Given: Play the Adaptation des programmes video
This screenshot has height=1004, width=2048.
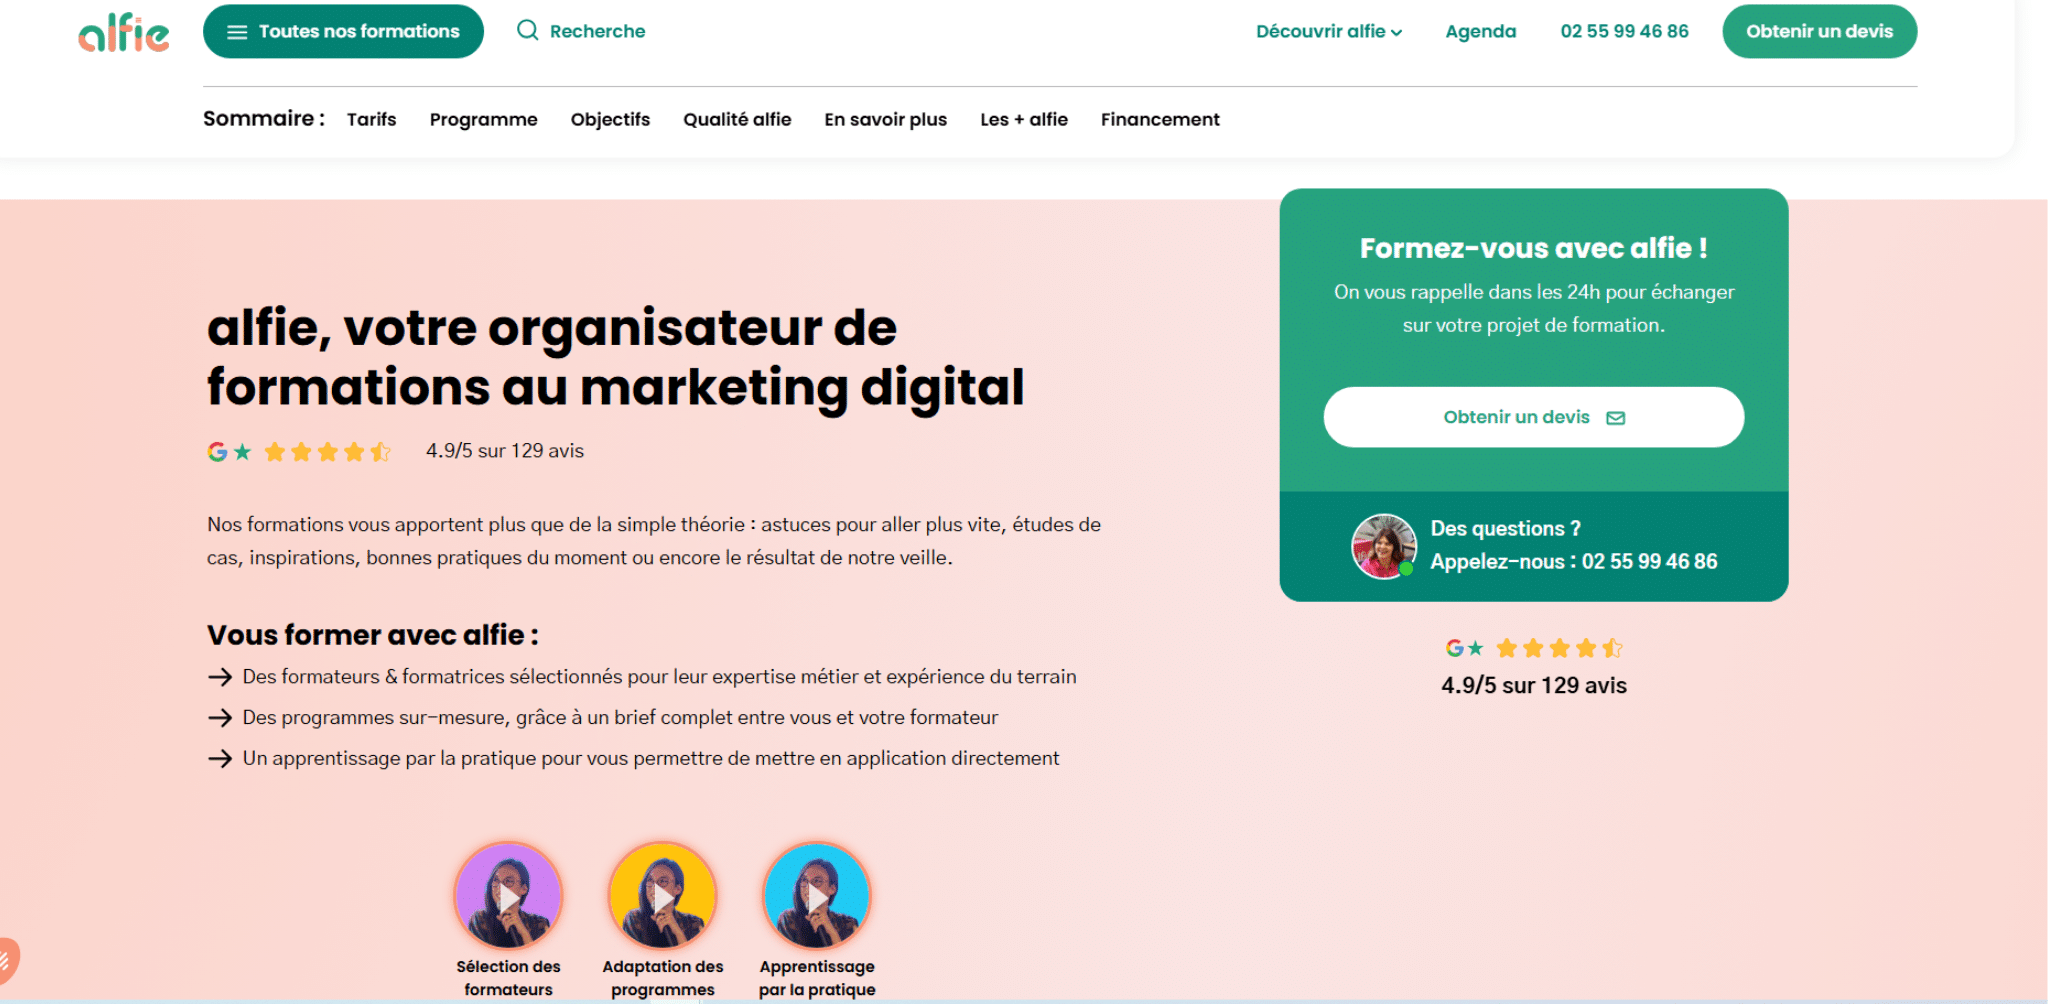Looking at the screenshot, I should 663,896.
